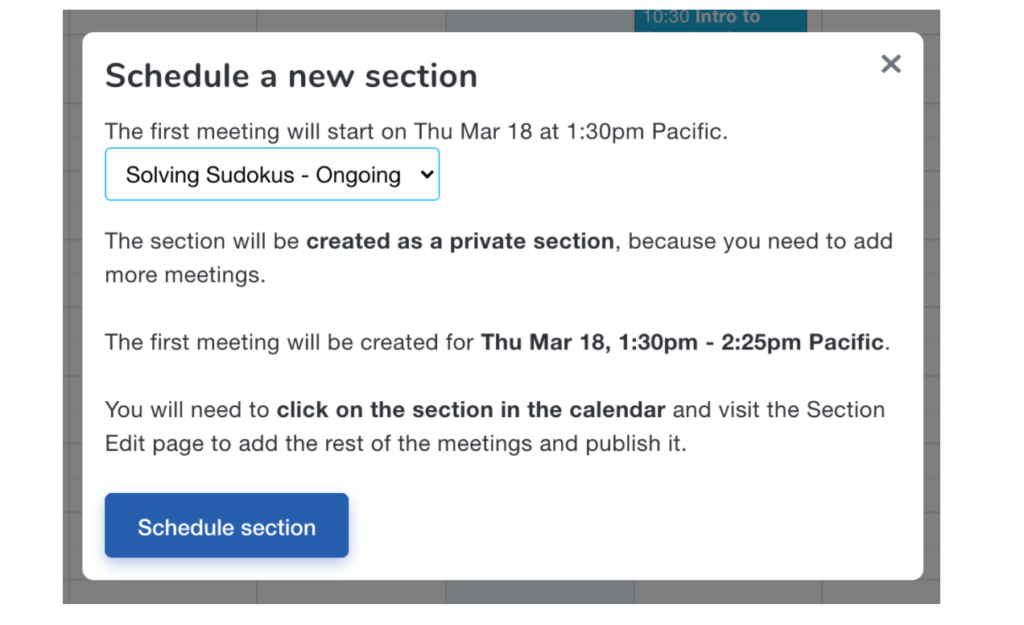This screenshot has width=1024, height=625.
Task: Click the Schedule a new section heading
Action: (x=291, y=76)
